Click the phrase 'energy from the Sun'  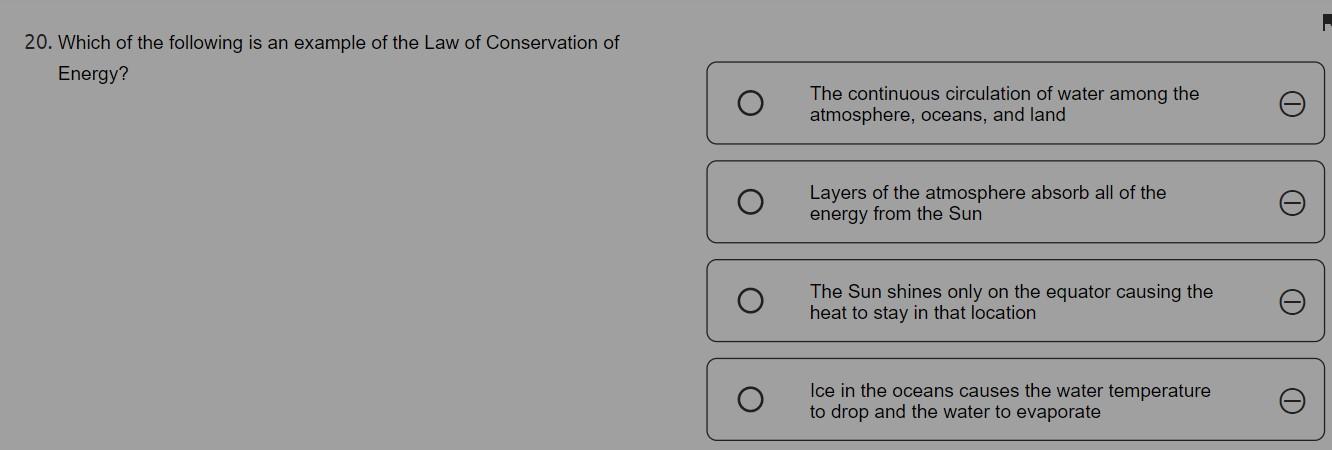895,214
